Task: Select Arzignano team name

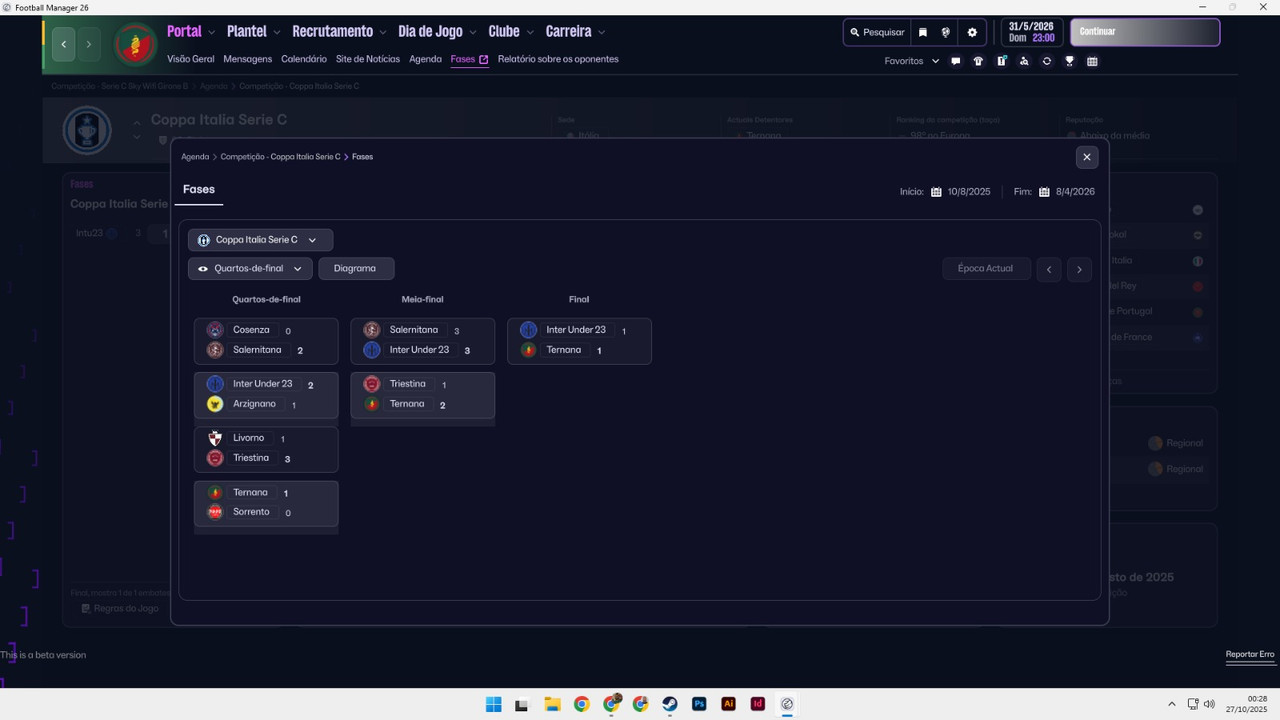Action: click(x=254, y=404)
